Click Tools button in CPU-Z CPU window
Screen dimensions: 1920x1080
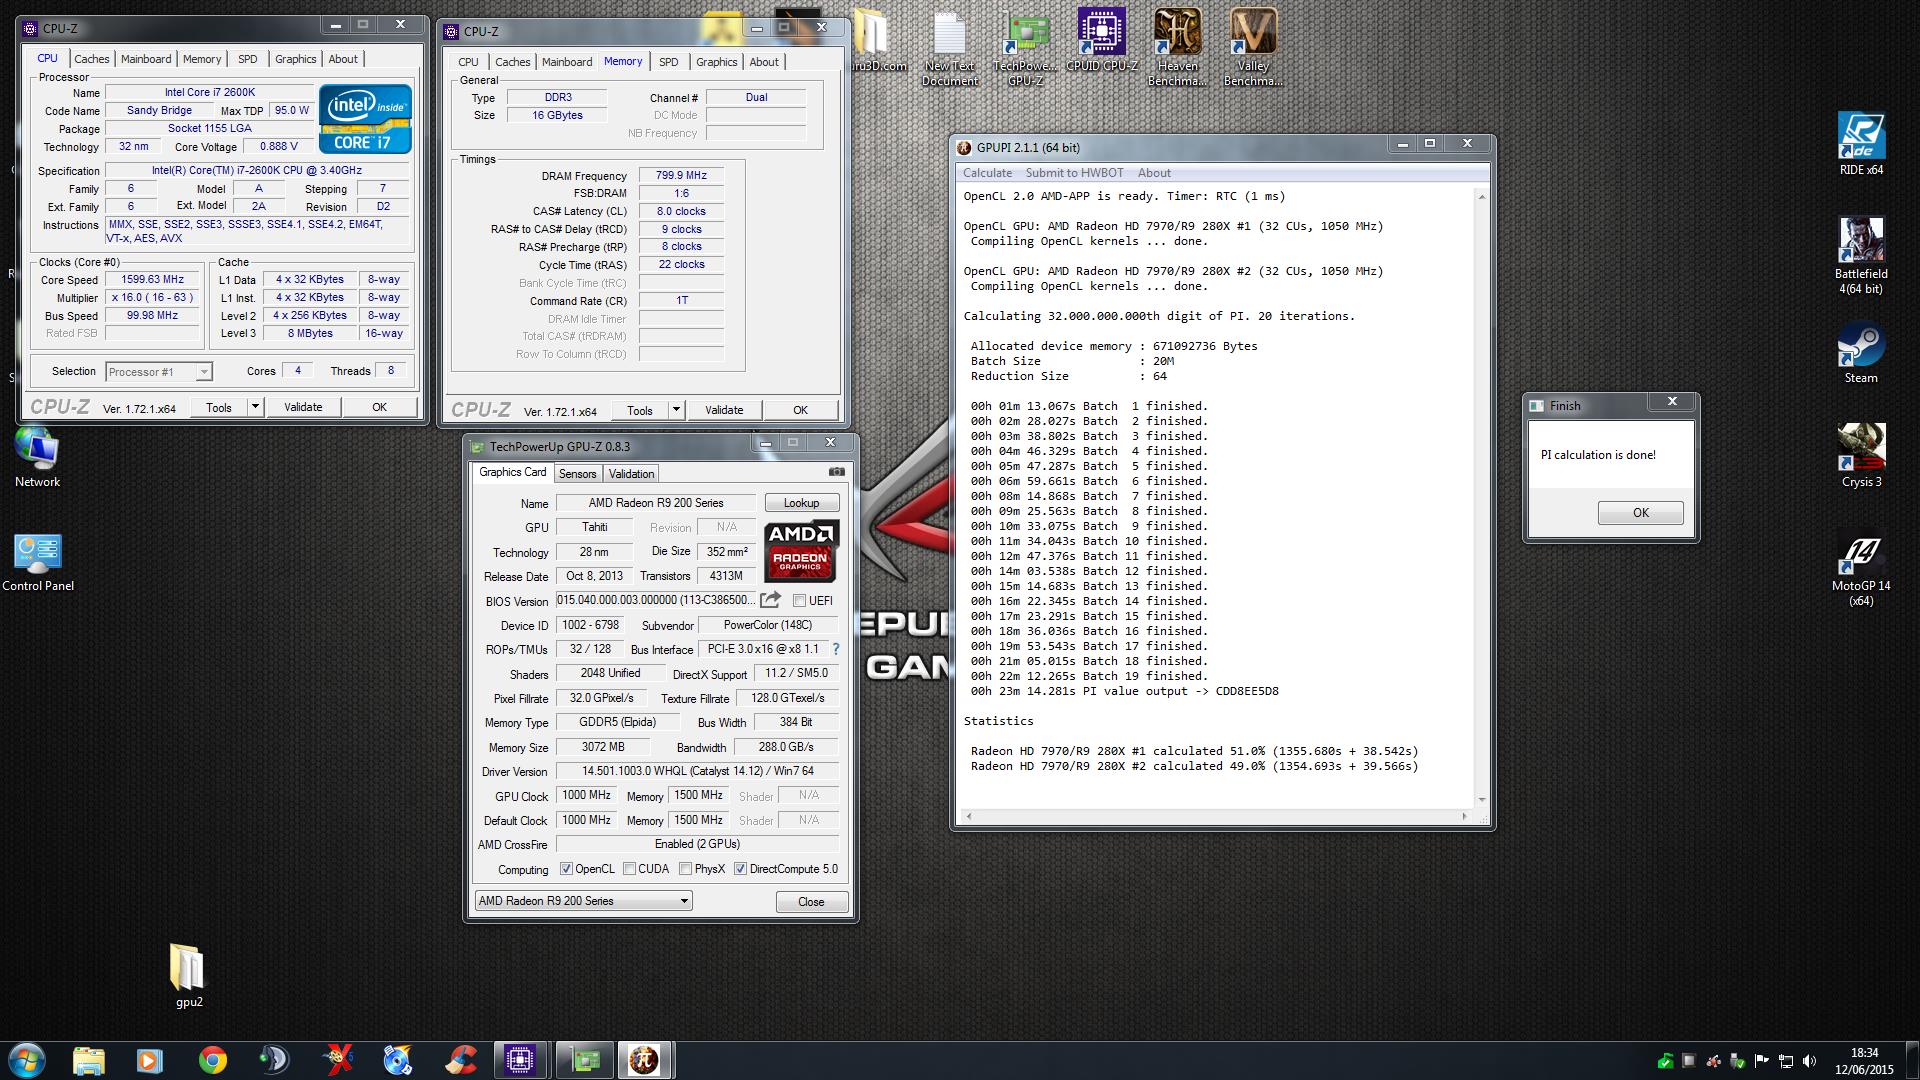(x=218, y=407)
